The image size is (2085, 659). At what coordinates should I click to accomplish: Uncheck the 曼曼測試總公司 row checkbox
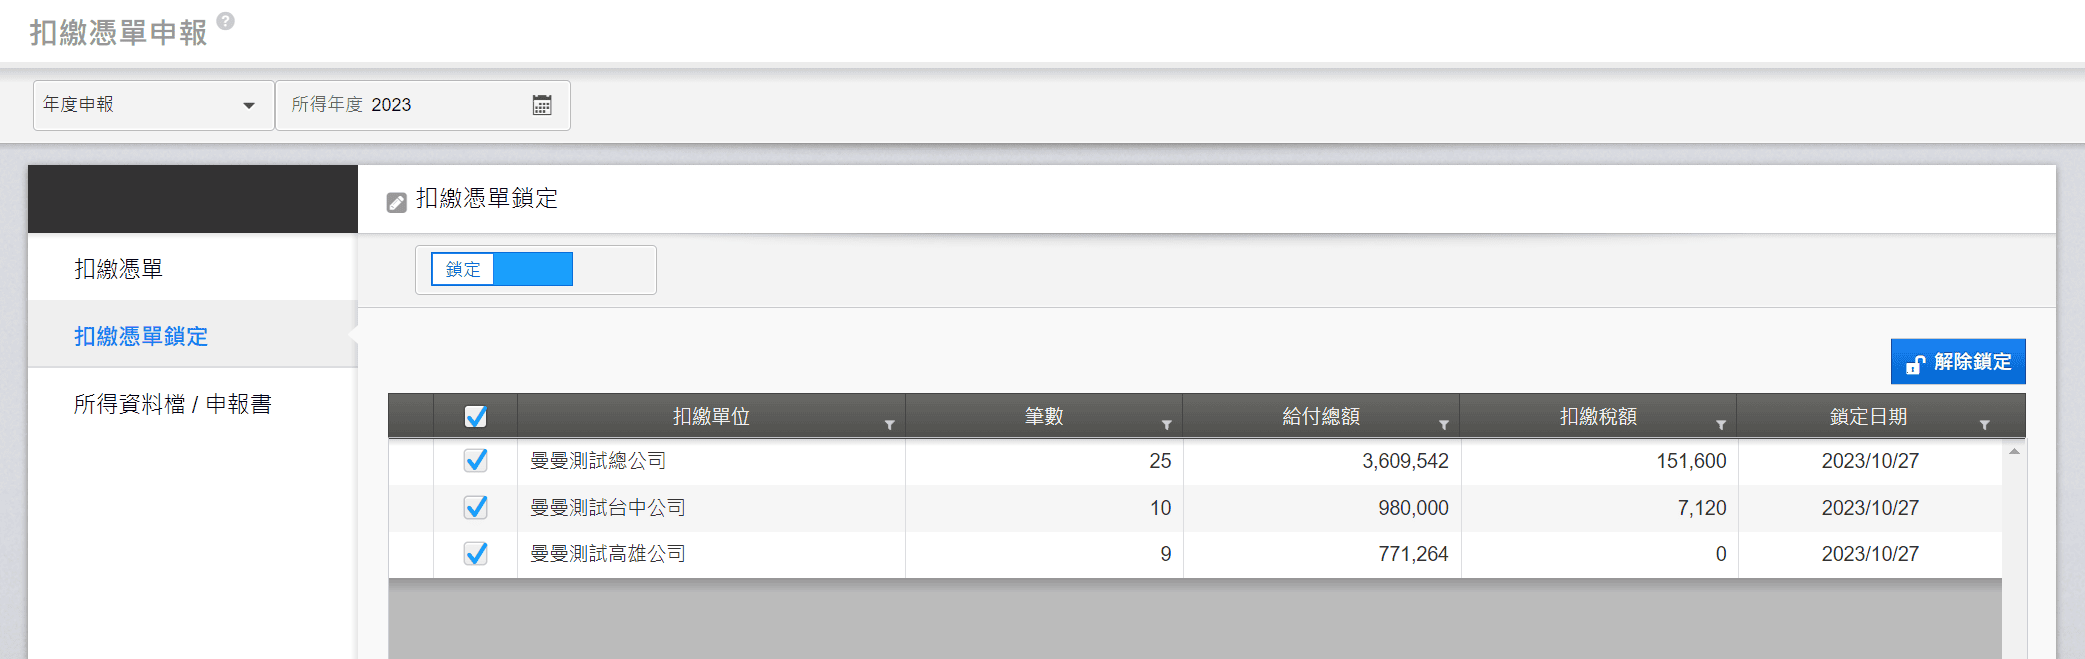click(x=476, y=461)
